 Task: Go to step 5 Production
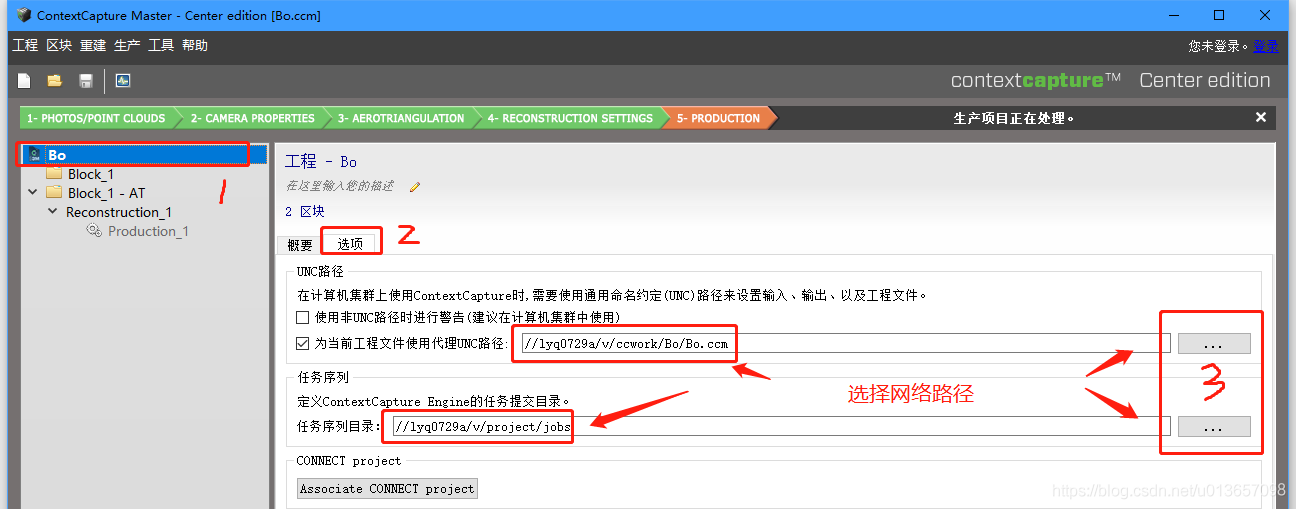tap(718, 118)
